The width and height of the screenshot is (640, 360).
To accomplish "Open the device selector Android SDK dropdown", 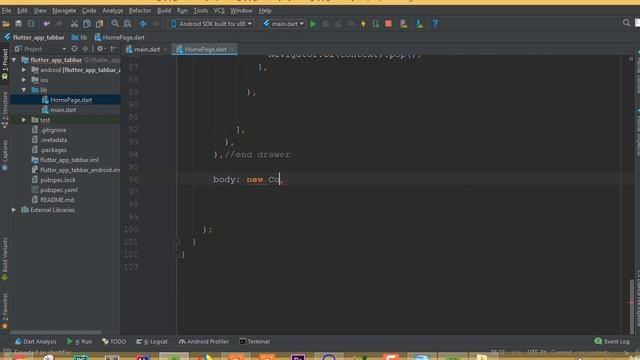I will [x=211, y=24].
